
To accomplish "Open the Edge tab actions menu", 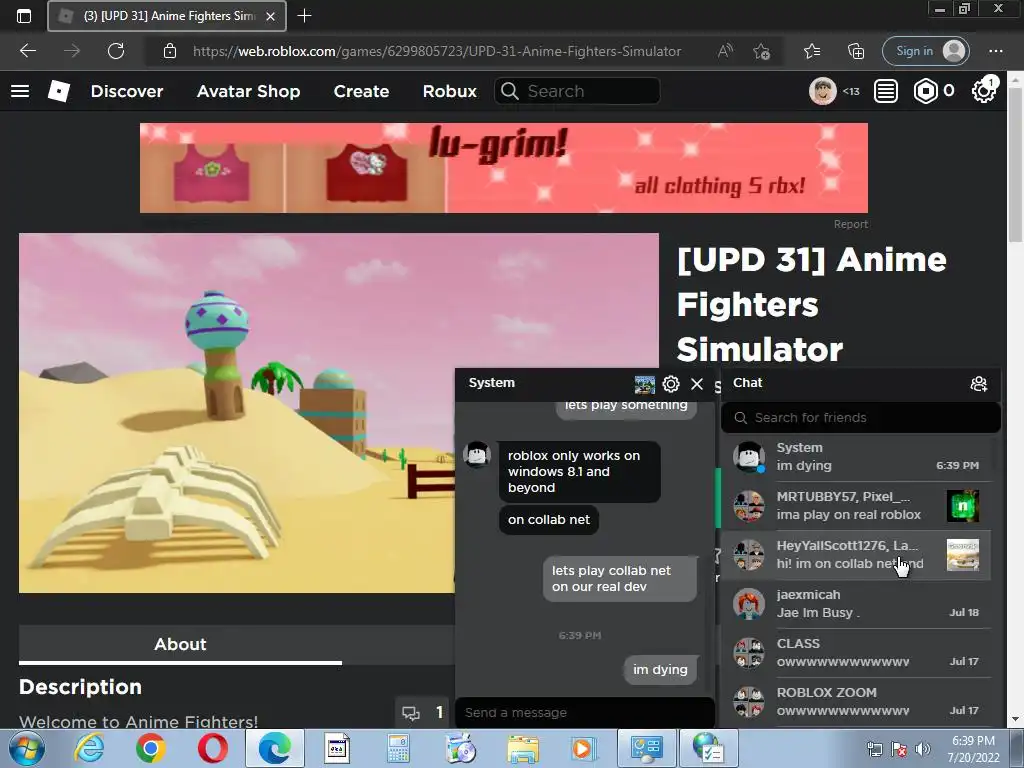I will click(24, 16).
